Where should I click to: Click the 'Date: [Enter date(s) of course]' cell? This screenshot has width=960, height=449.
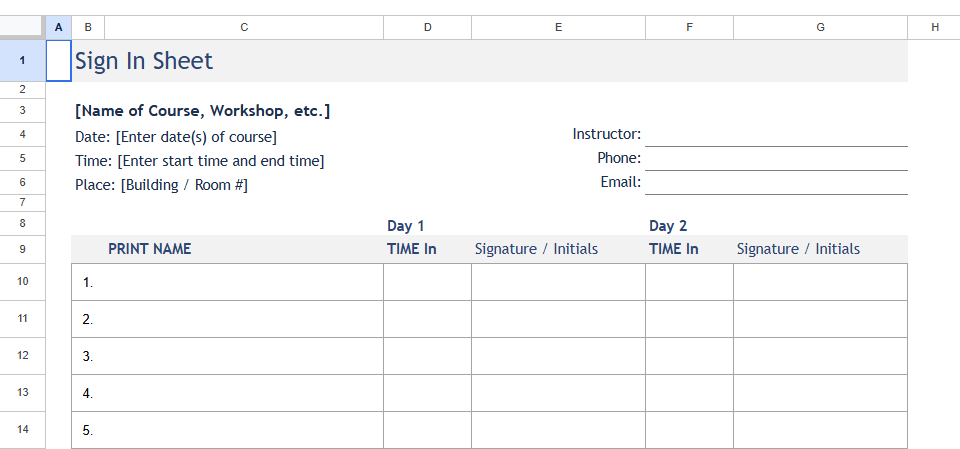tap(176, 137)
